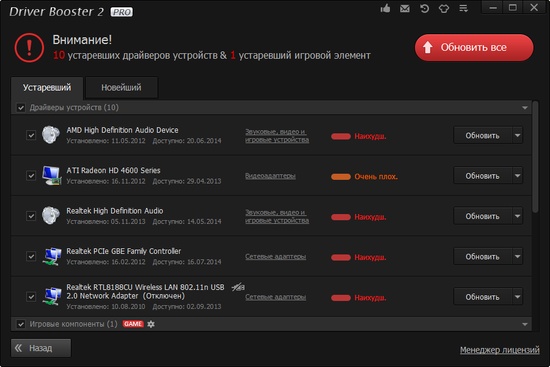The image size is (550, 367).
Task: Go back with the Назад button
Action: (41, 348)
